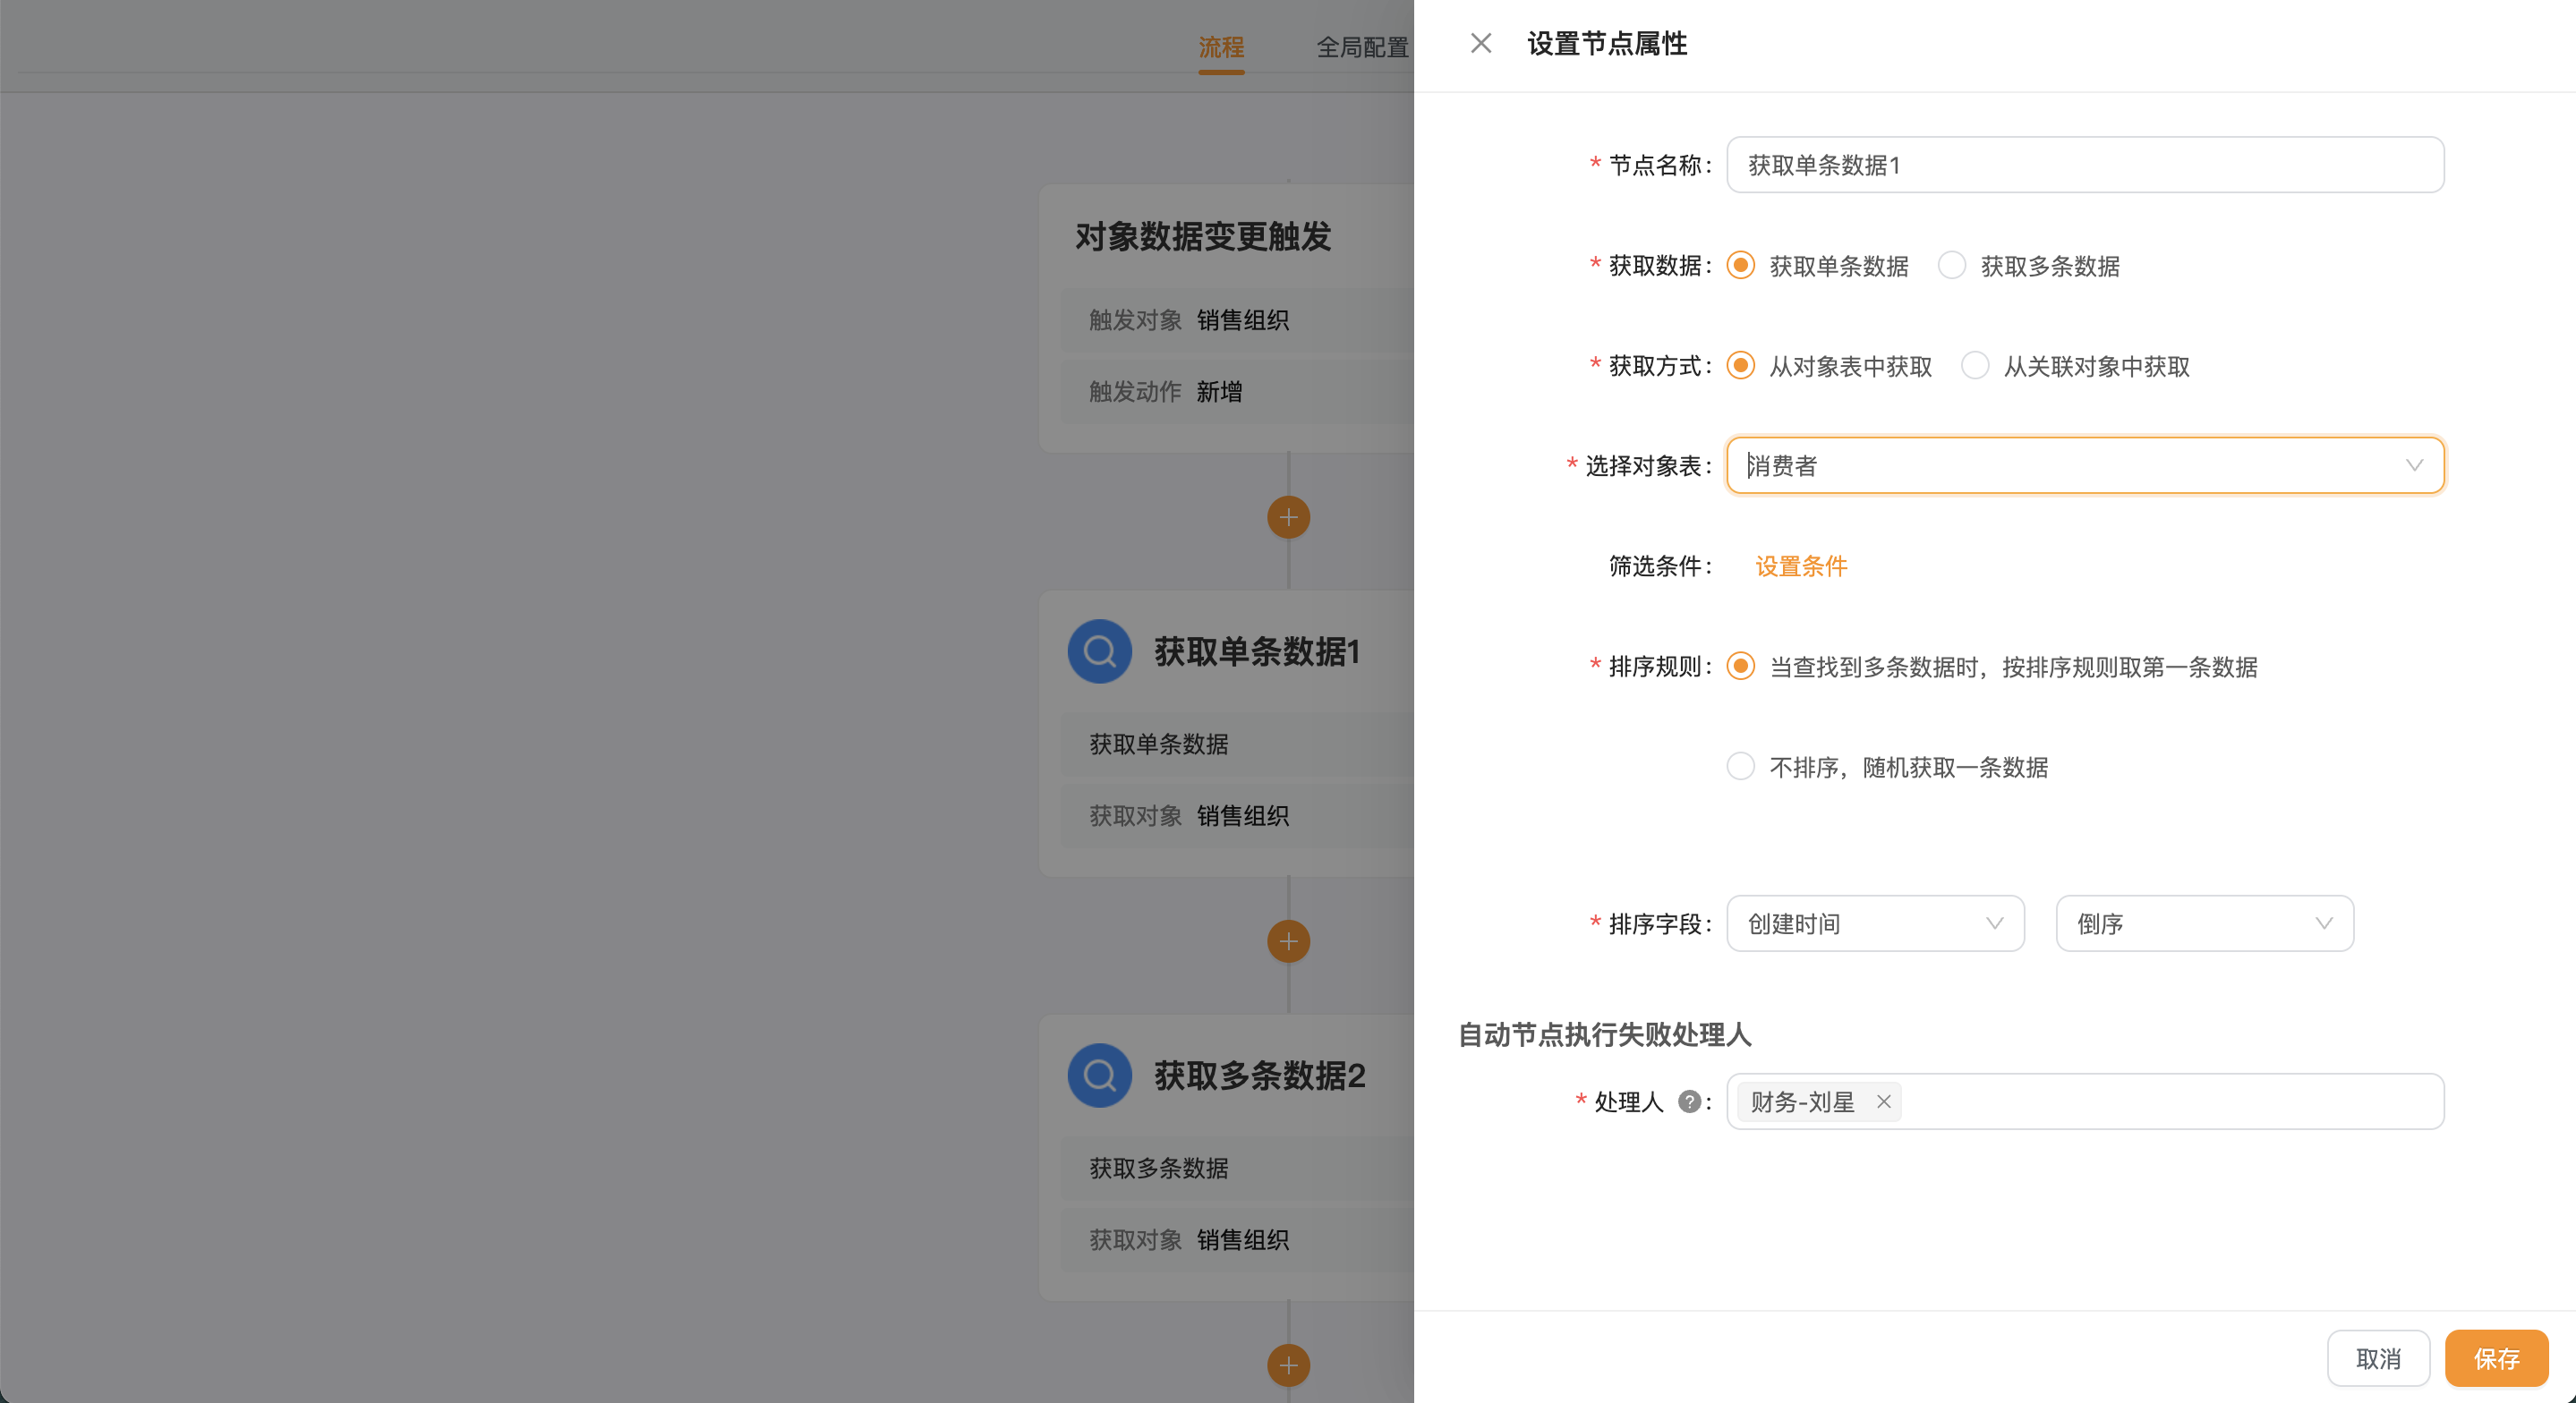Click the 对象数据变更触发 card title
2576x1403 pixels.
1203,236
